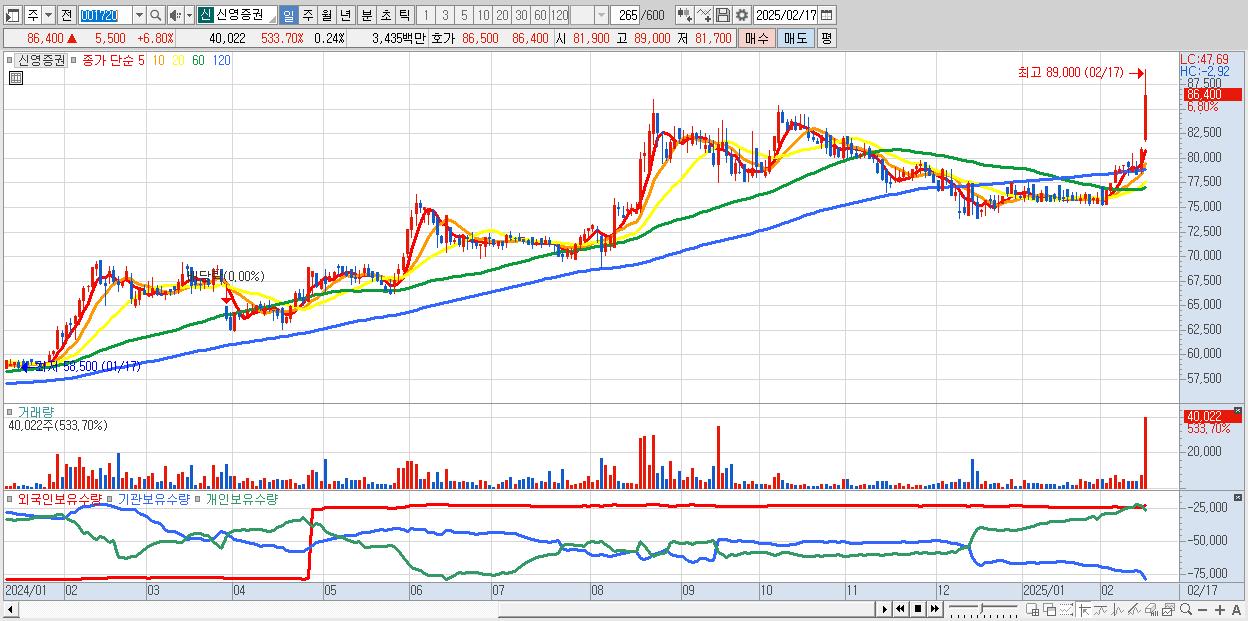
Task: Select the 년 (yearly) period toggle
Action: [345, 15]
